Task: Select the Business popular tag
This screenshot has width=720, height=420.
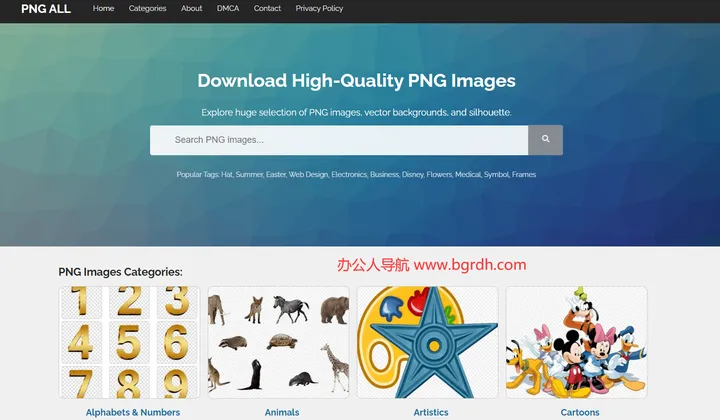Action: pos(384,174)
